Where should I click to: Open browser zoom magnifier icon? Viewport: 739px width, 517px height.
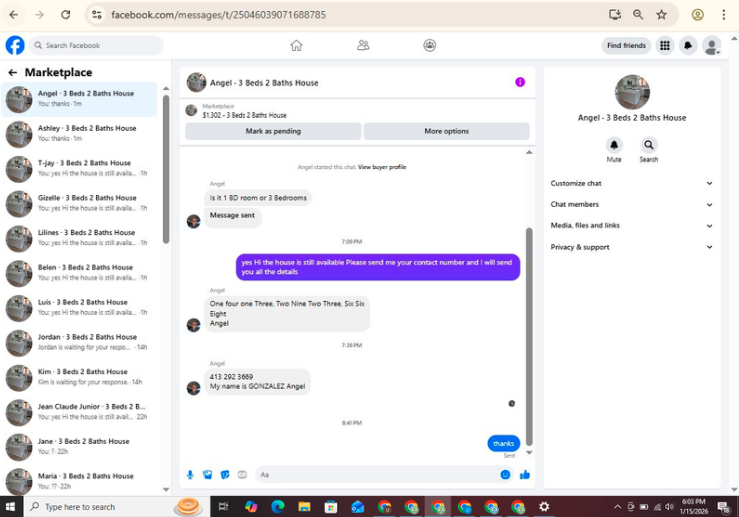[638, 15]
